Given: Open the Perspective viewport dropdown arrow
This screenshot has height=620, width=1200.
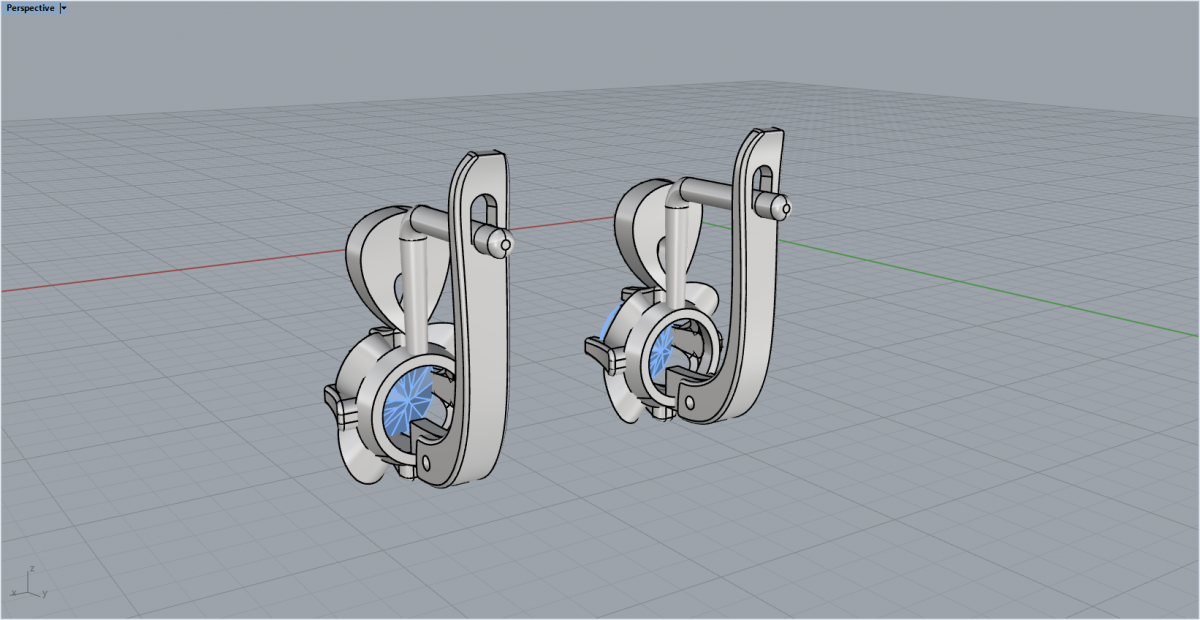Looking at the screenshot, I should pyautogui.click(x=64, y=8).
